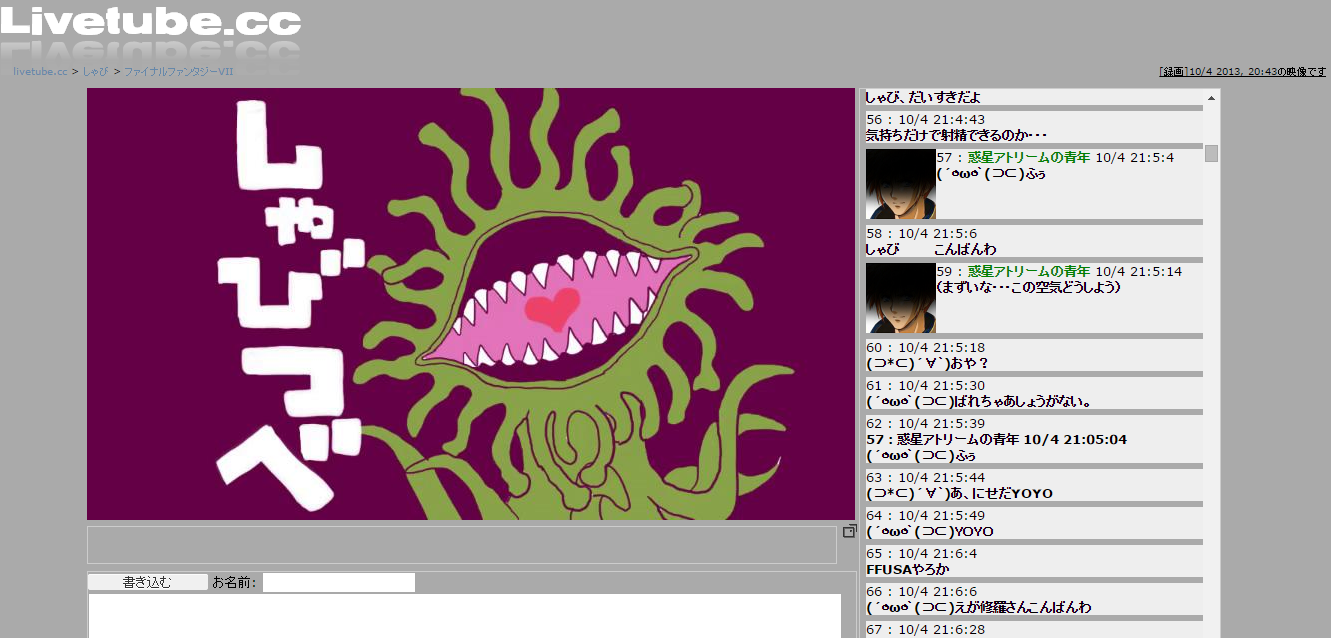This screenshot has width=1331, height=638.
Task: Open the 録画 recording link at top right
Action: (x=1172, y=72)
